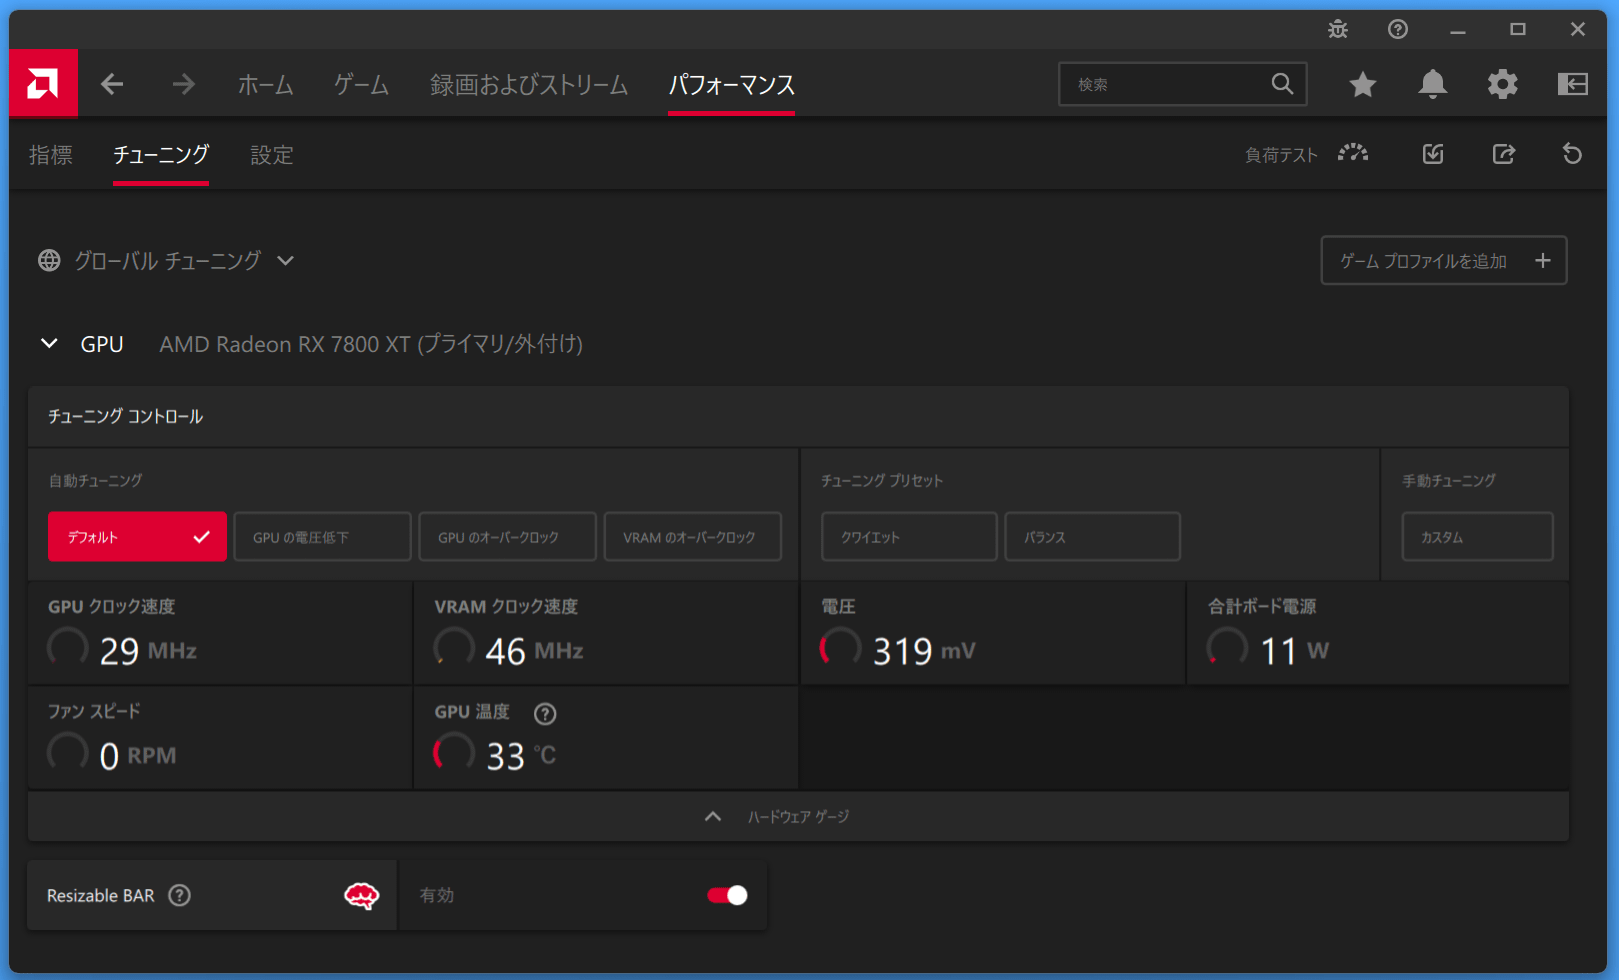The image size is (1619, 980).
Task: Open the グローバル チューニング dropdown
Action: [285, 260]
